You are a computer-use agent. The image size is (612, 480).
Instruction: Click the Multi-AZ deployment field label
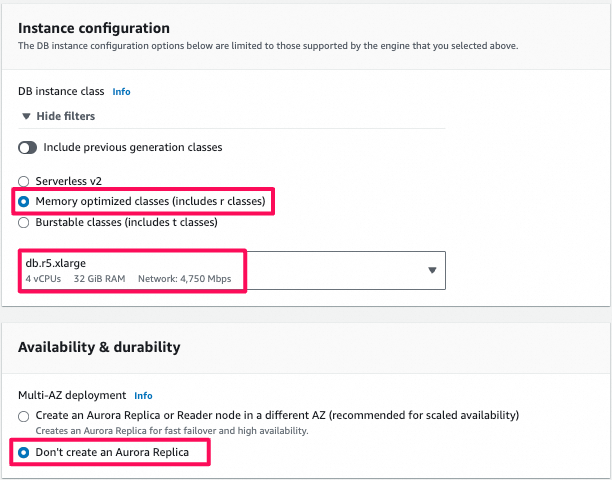[x=73, y=395]
